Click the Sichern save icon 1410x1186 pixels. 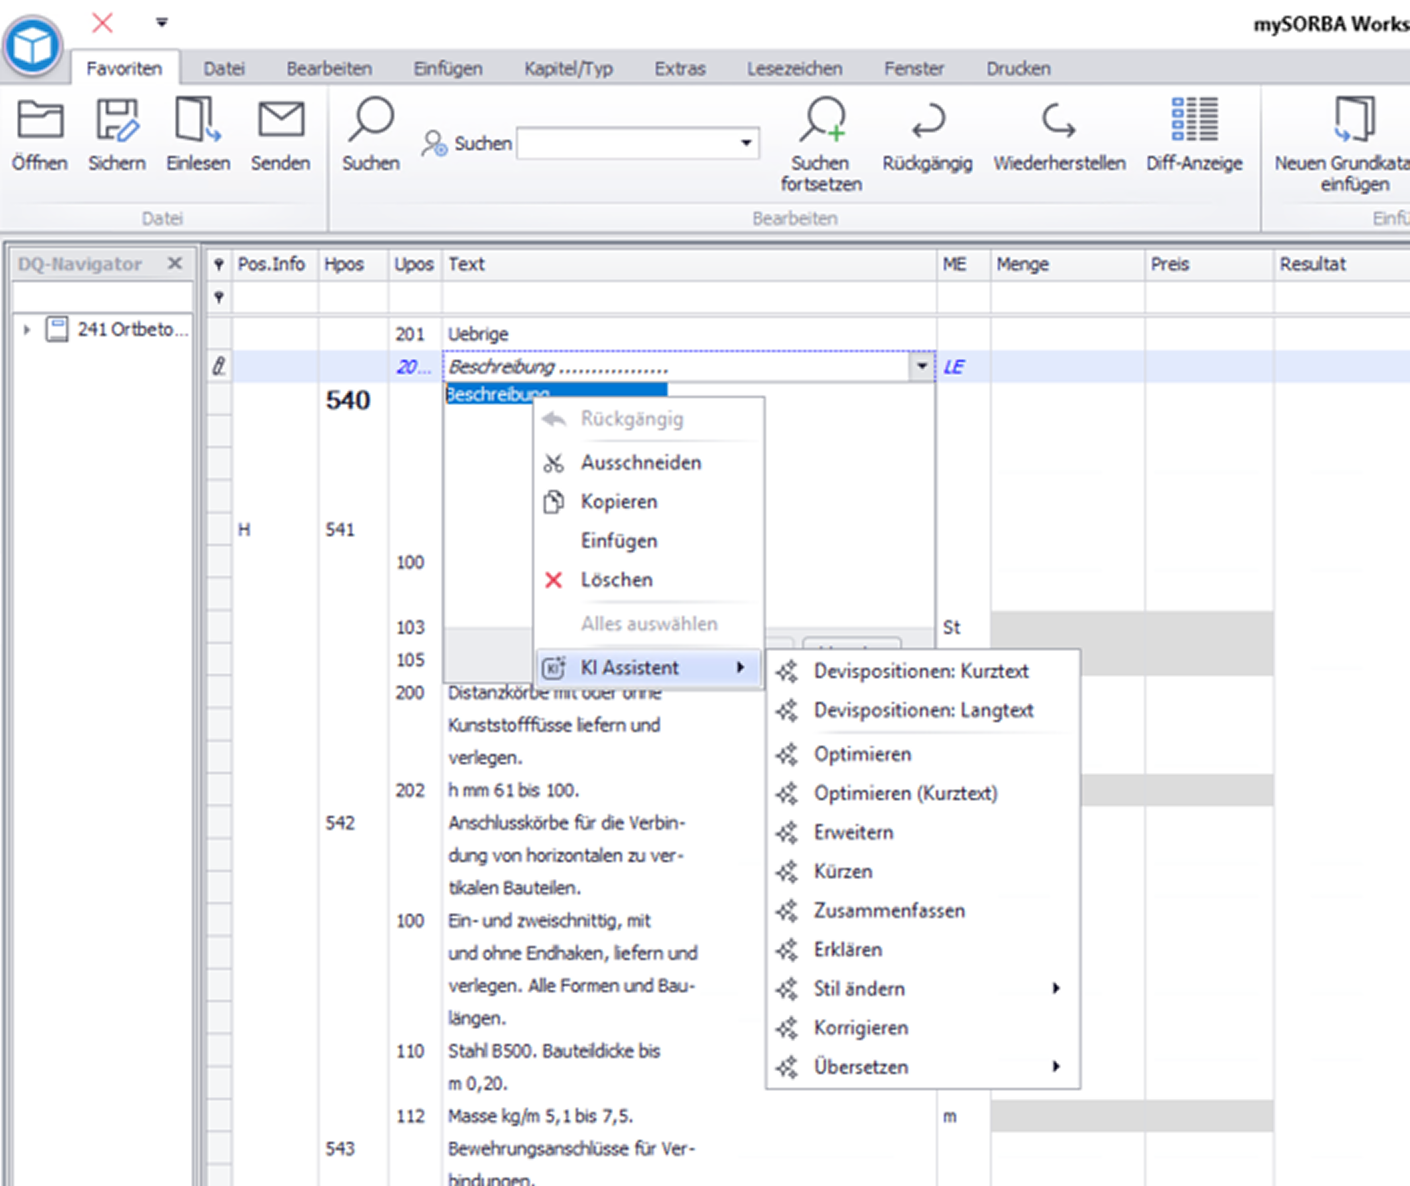coord(117,120)
